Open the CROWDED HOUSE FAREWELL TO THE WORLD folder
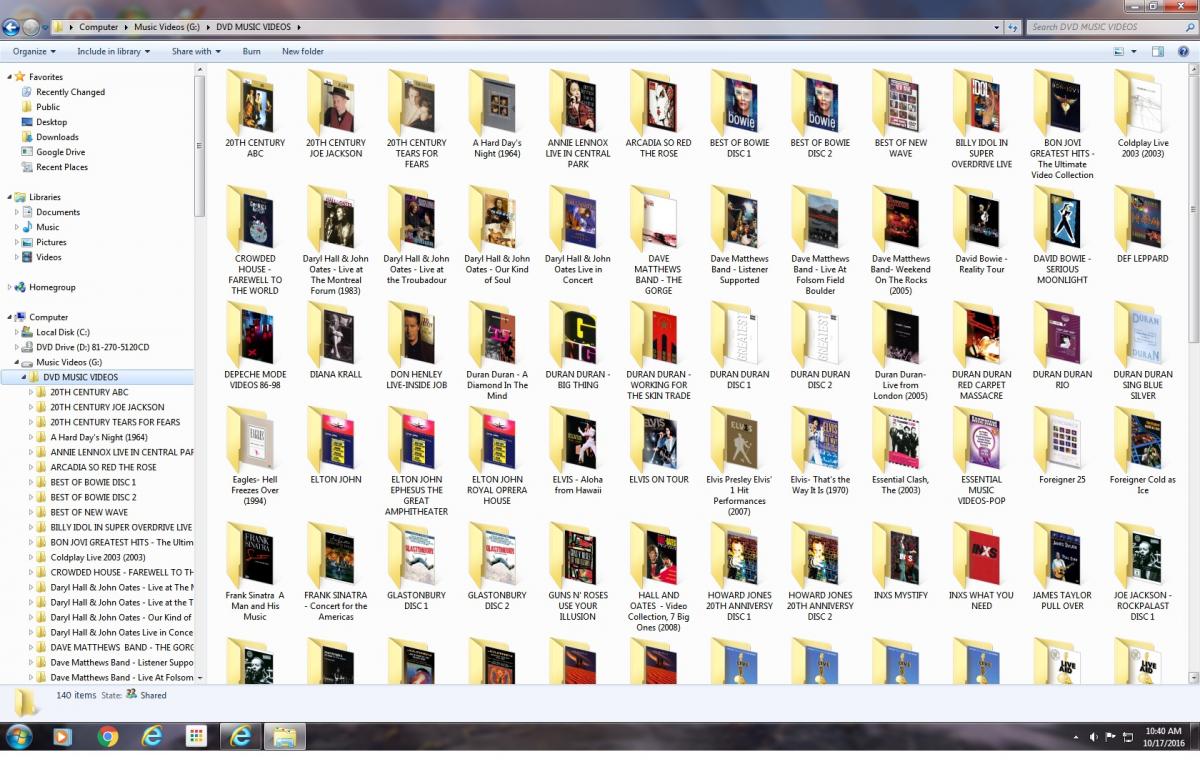Image resolution: width=1200 pixels, height=762 pixels. click(x=255, y=241)
